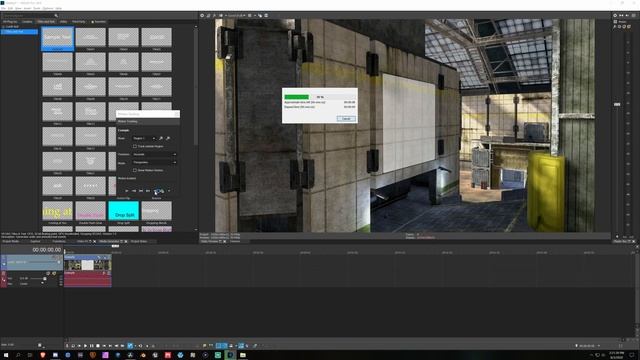Click the Cancel button in the progress dialog
Viewport: 640px width, 360px height.
346,118
